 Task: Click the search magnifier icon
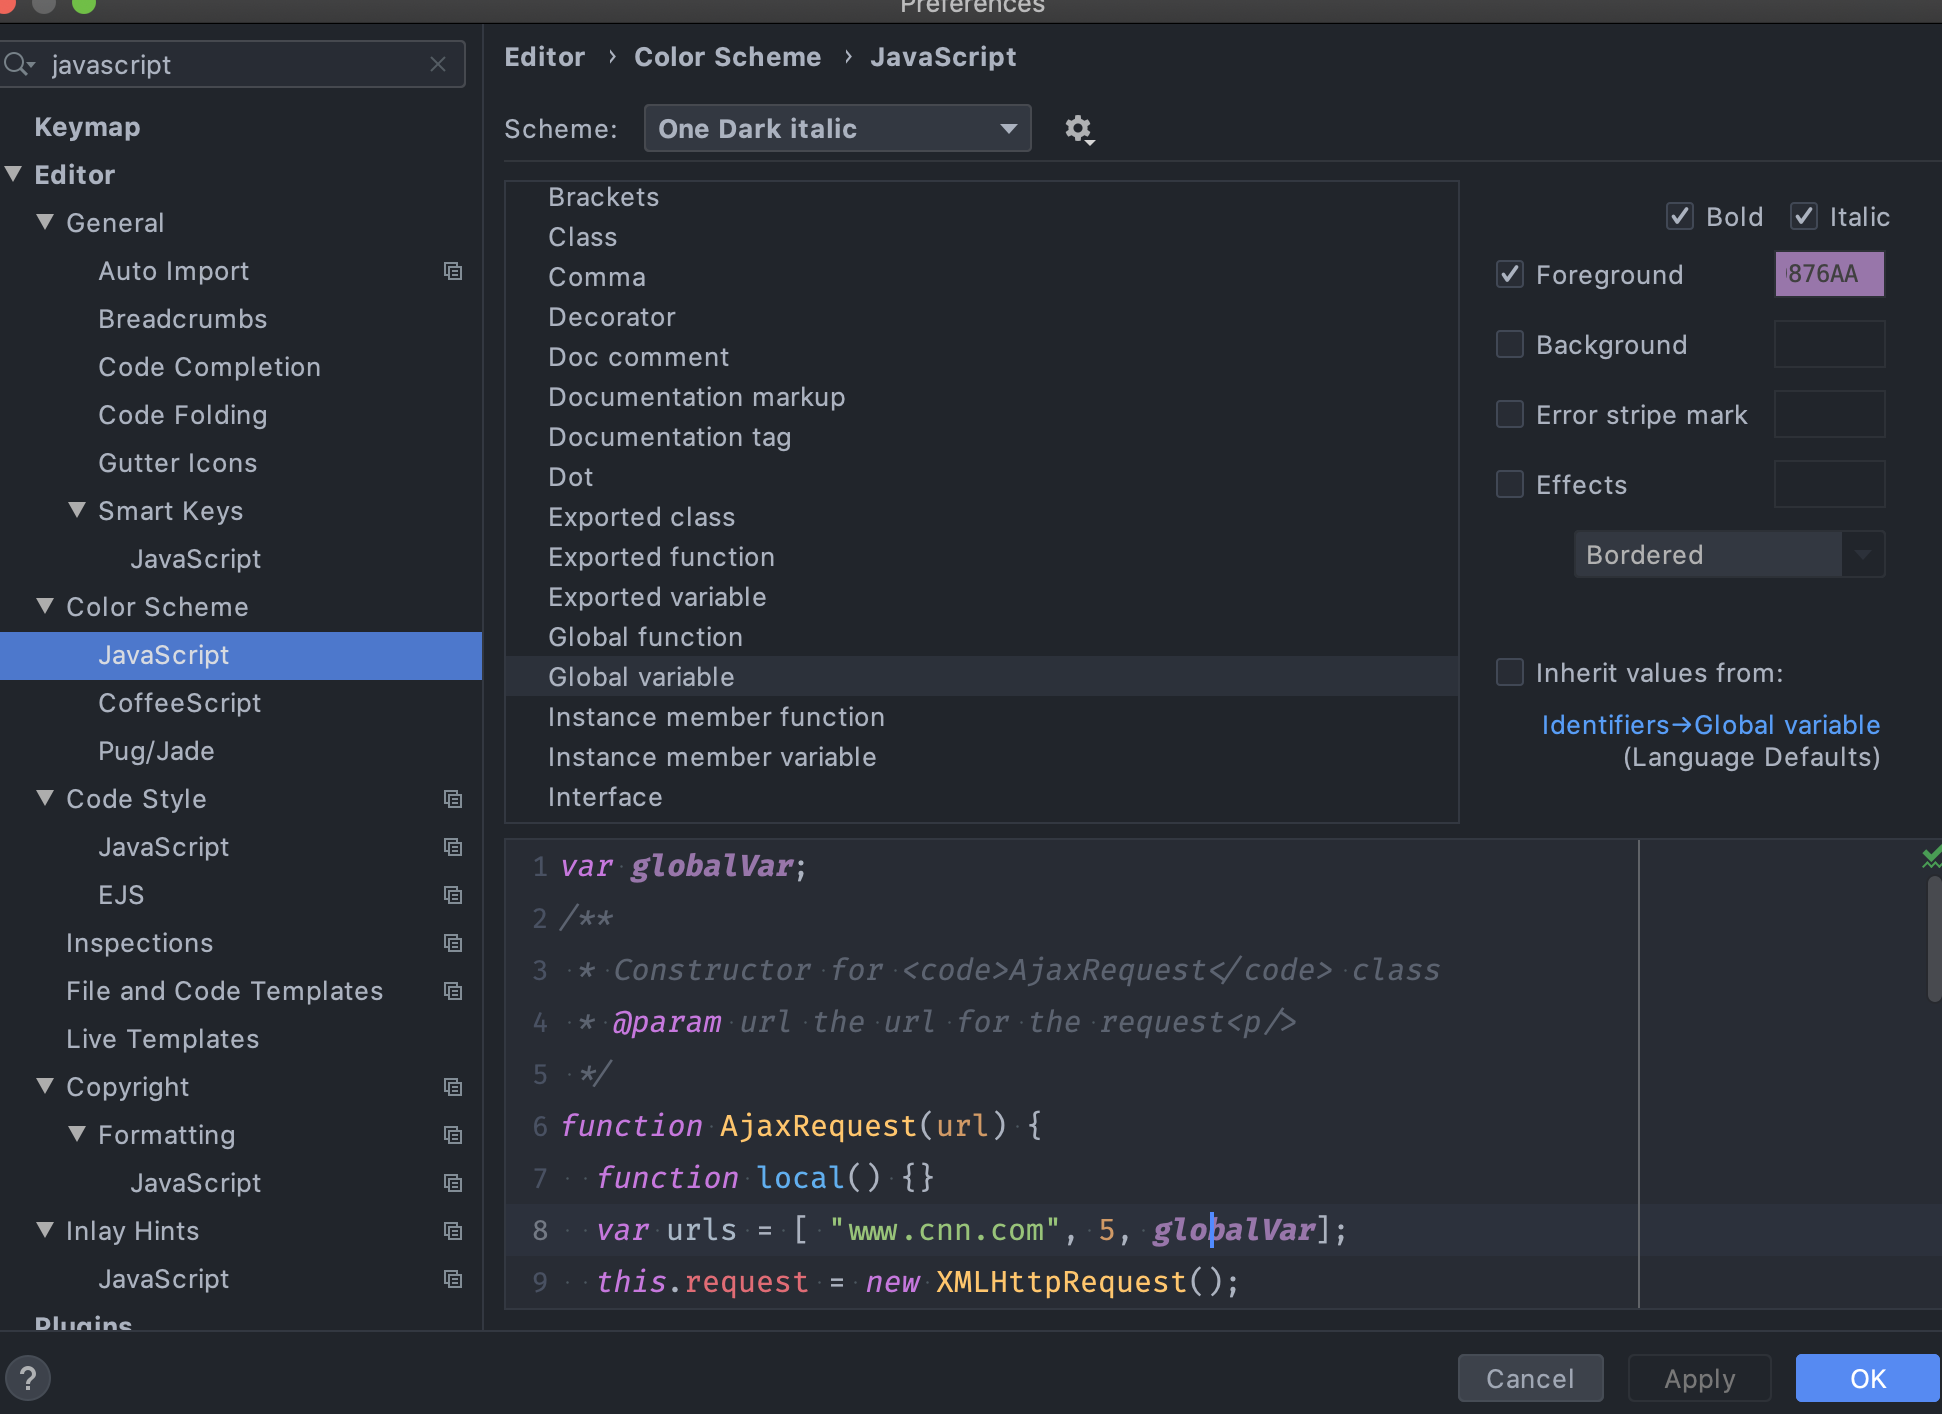click(x=18, y=64)
